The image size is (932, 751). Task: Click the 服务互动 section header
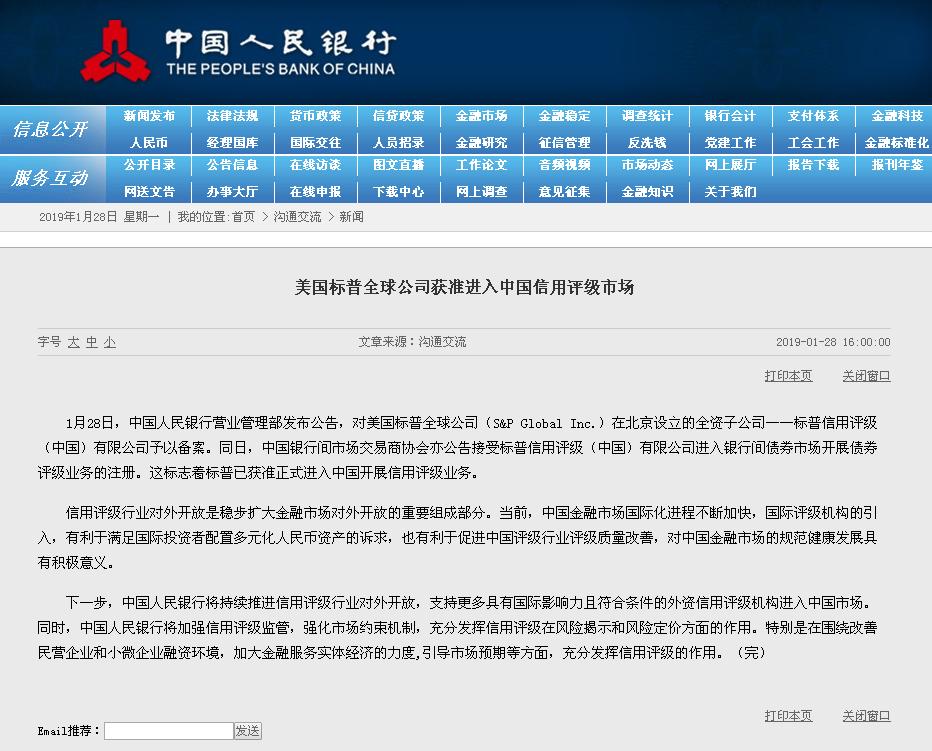pos(51,178)
